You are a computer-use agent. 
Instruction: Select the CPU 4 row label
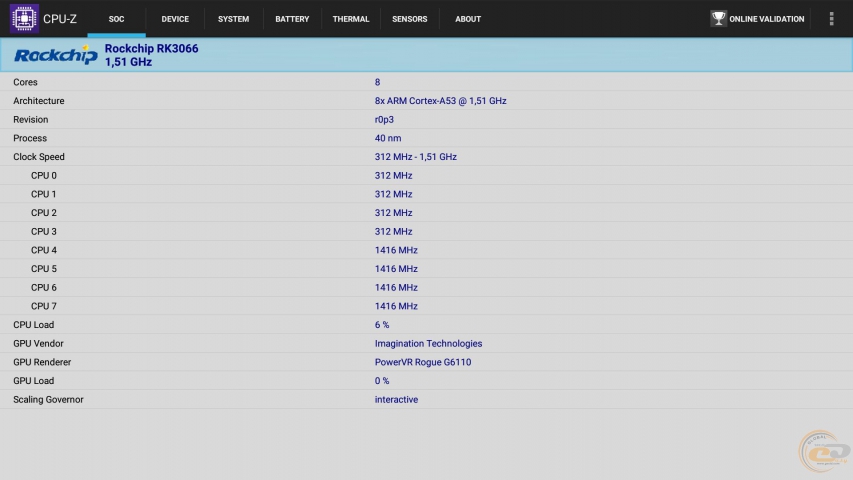[44, 250]
